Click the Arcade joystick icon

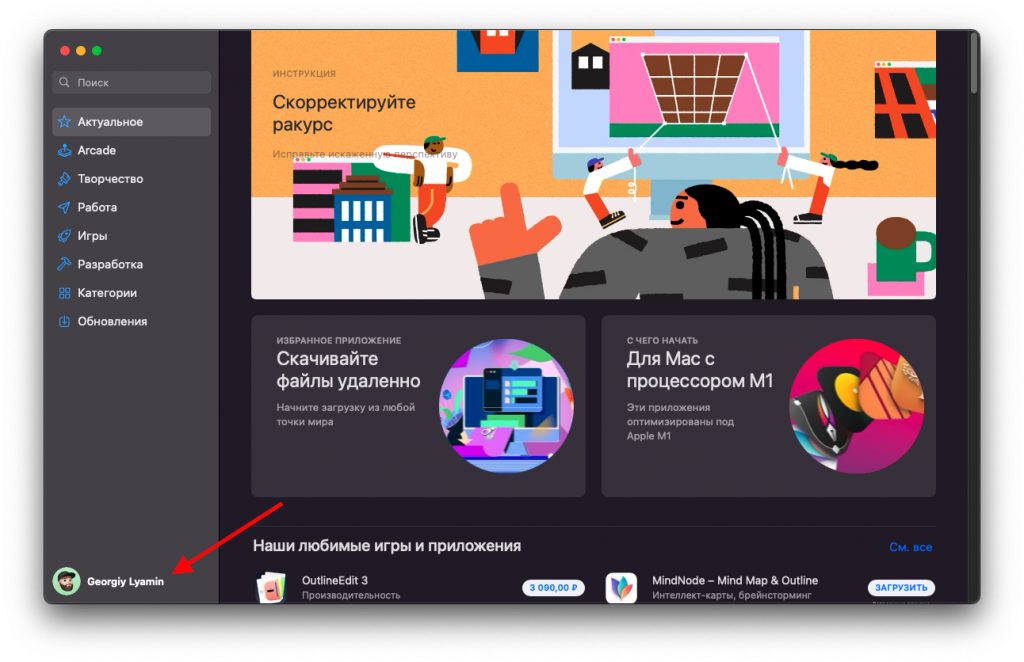pos(64,150)
